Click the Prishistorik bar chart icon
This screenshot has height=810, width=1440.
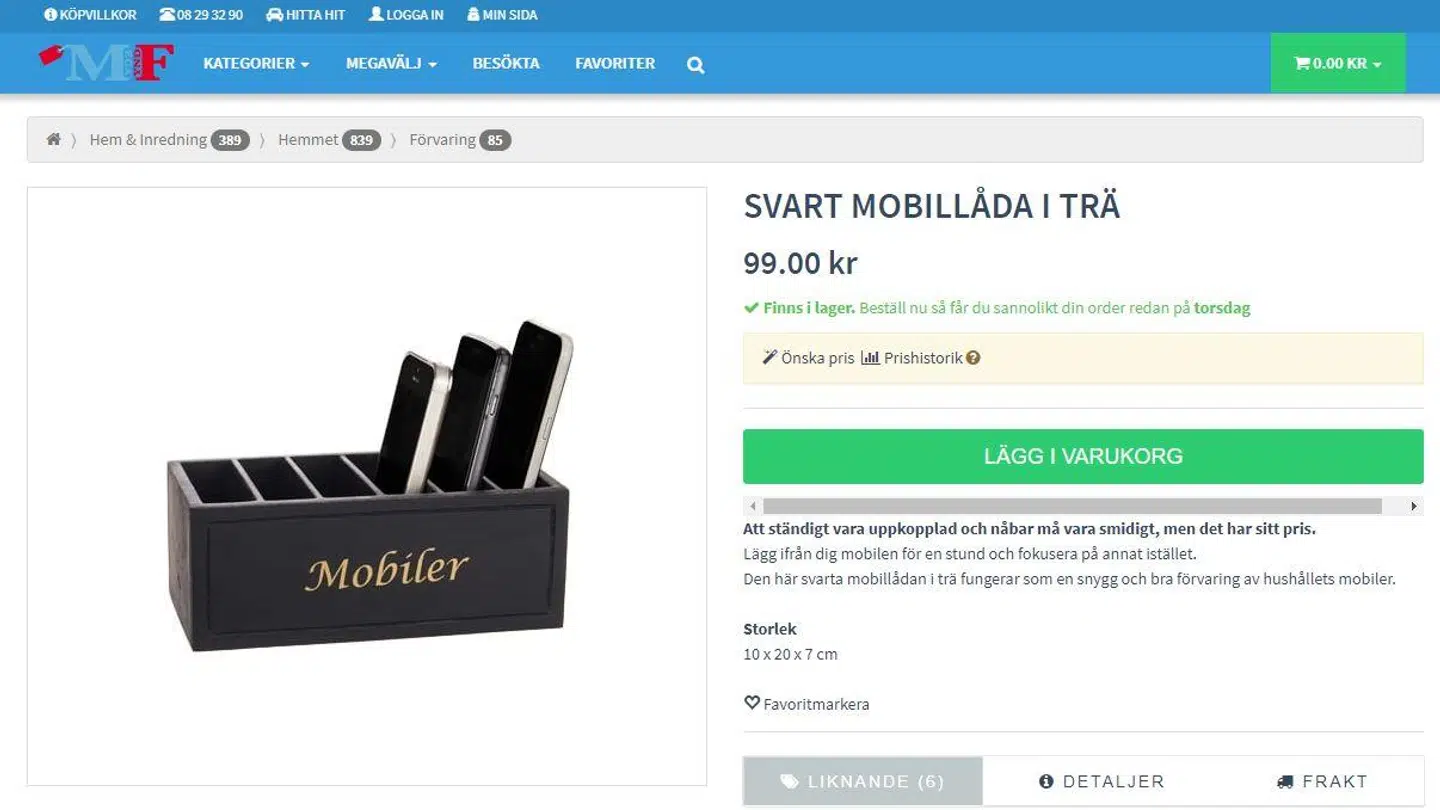coord(870,357)
